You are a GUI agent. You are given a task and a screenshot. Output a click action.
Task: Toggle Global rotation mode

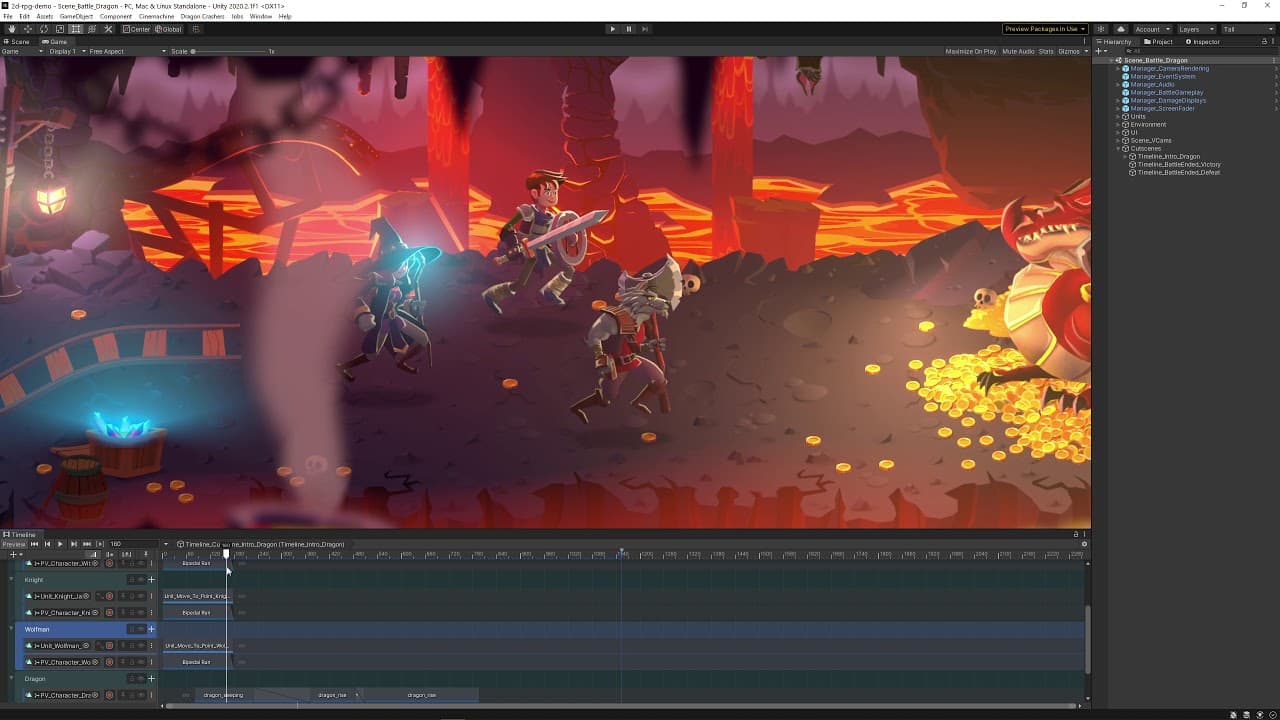pyautogui.click(x=168, y=29)
